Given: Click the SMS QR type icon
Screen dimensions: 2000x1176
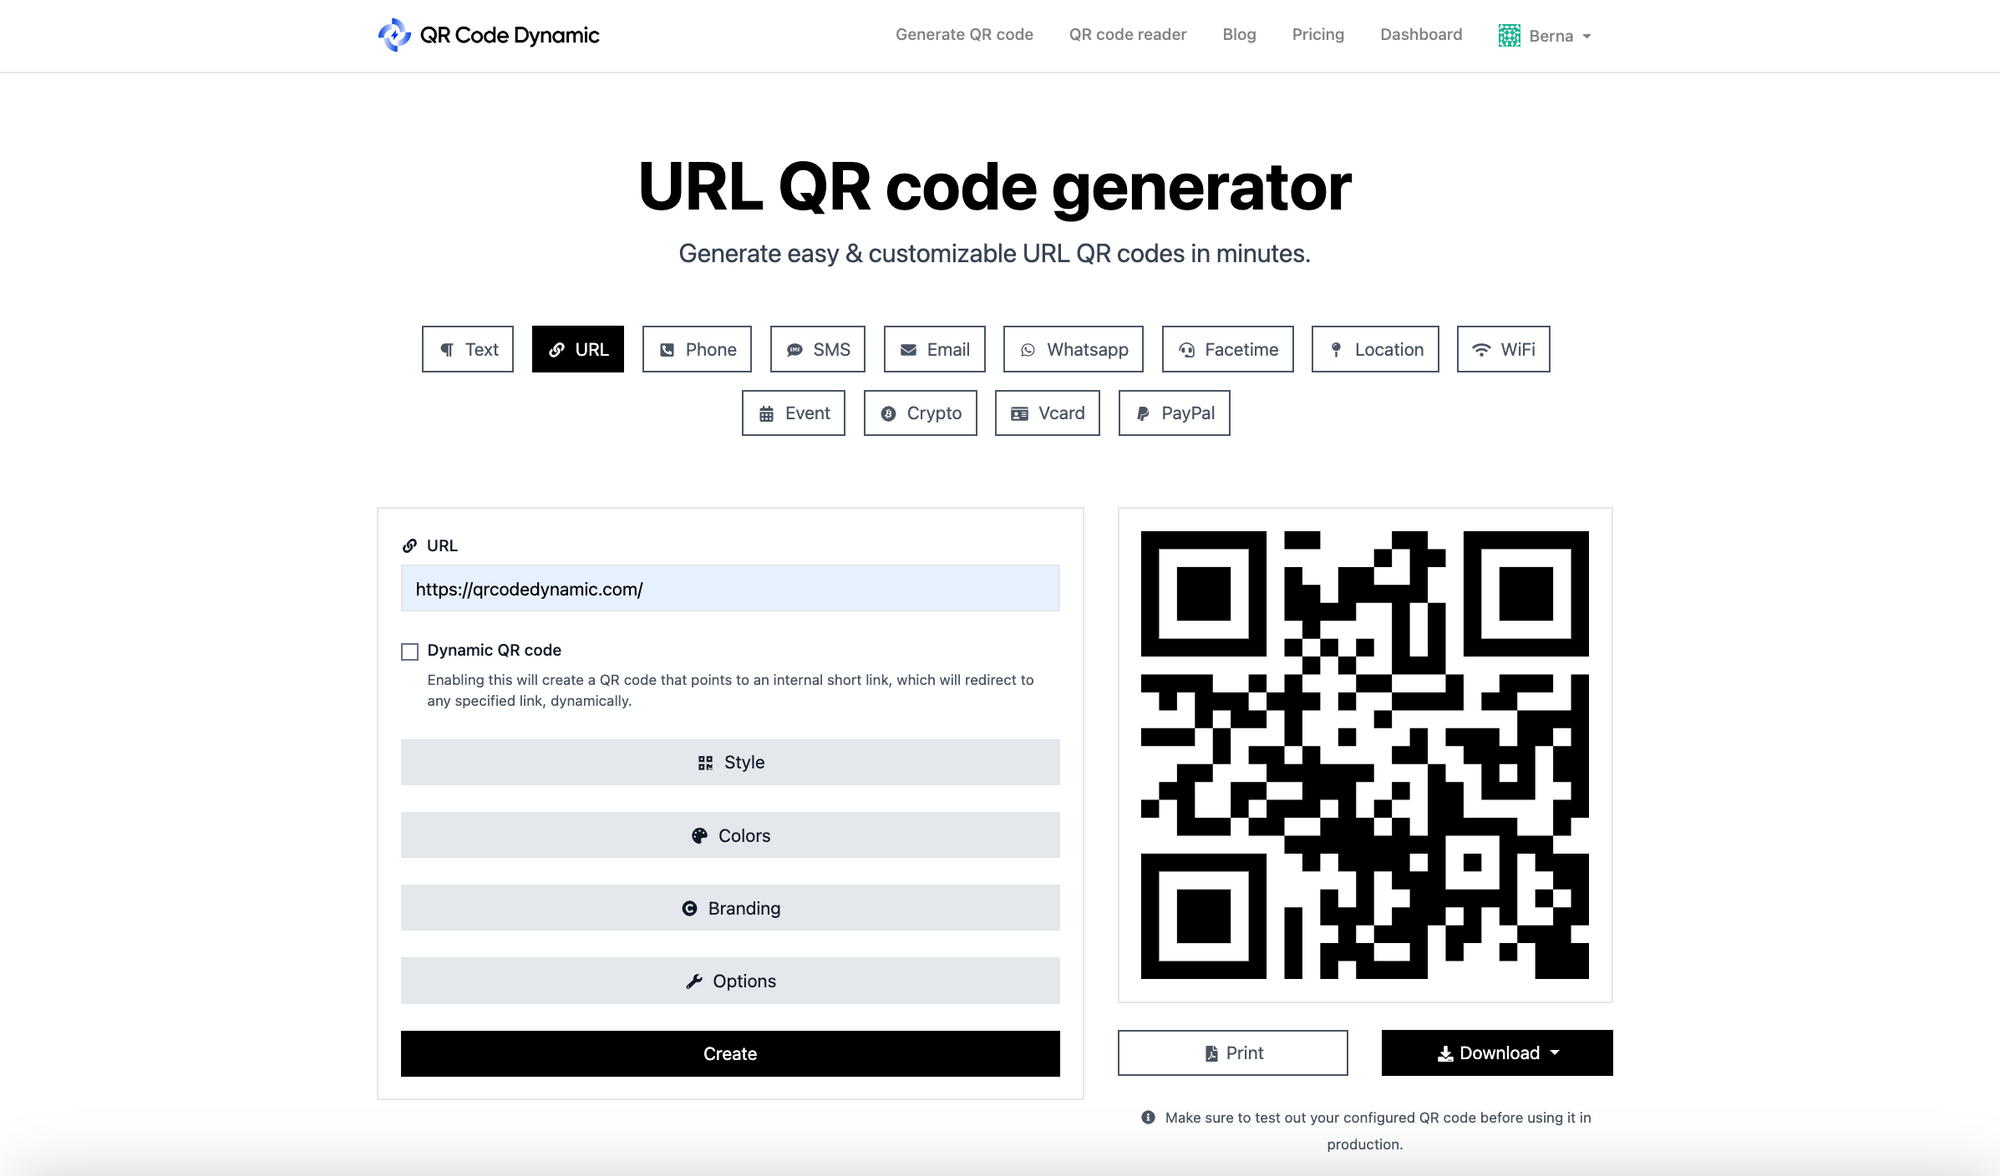Looking at the screenshot, I should (817, 349).
